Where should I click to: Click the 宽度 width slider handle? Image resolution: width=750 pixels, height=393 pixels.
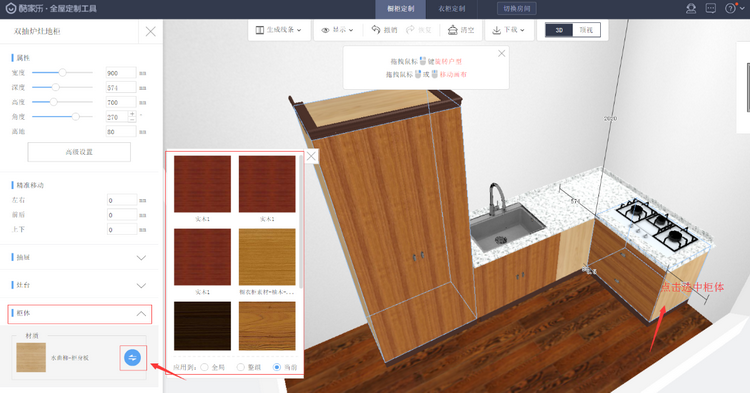tap(62, 73)
